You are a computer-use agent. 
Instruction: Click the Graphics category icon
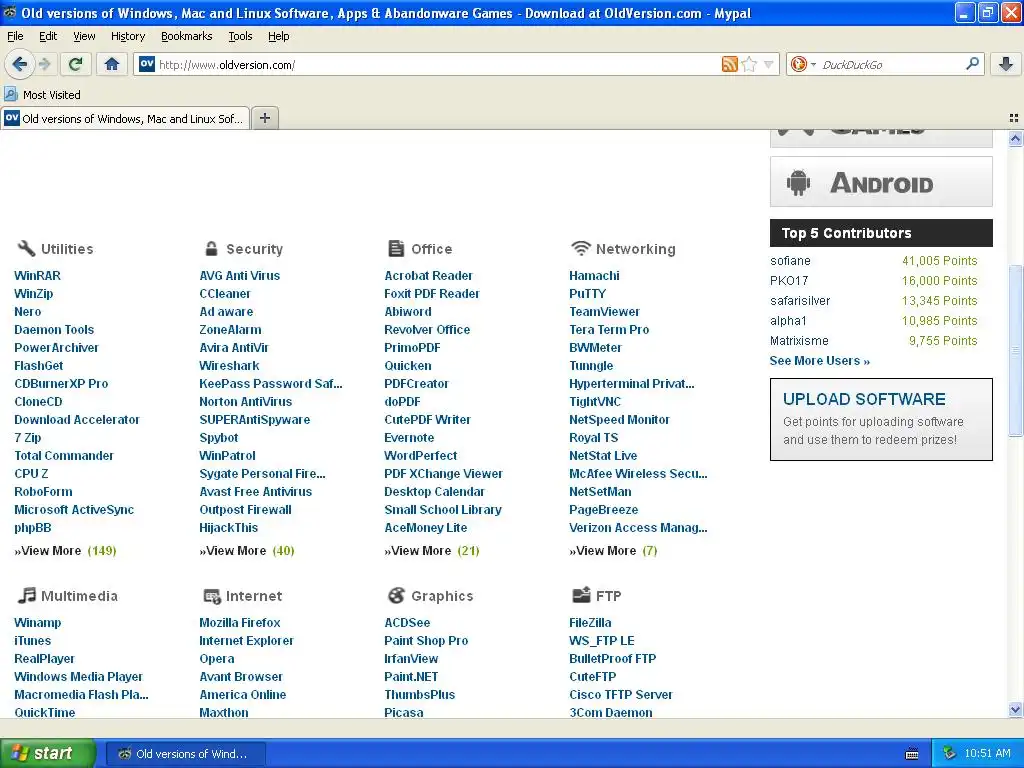pyautogui.click(x=396, y=595)
